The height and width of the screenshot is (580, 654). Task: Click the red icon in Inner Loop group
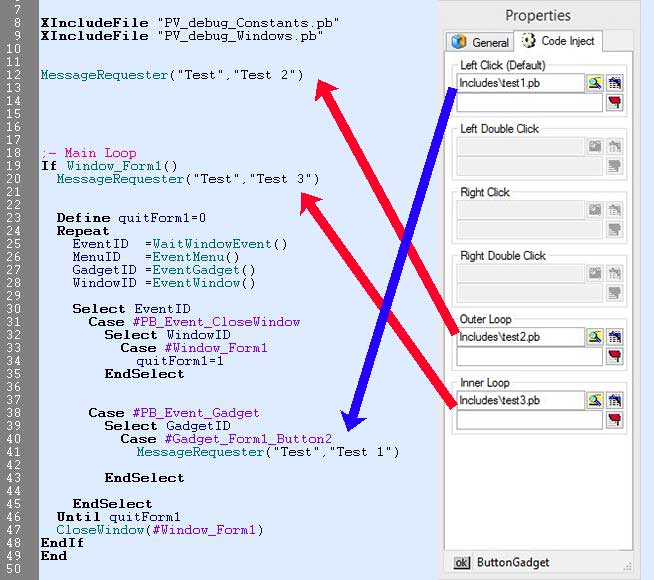pos(615,420)
